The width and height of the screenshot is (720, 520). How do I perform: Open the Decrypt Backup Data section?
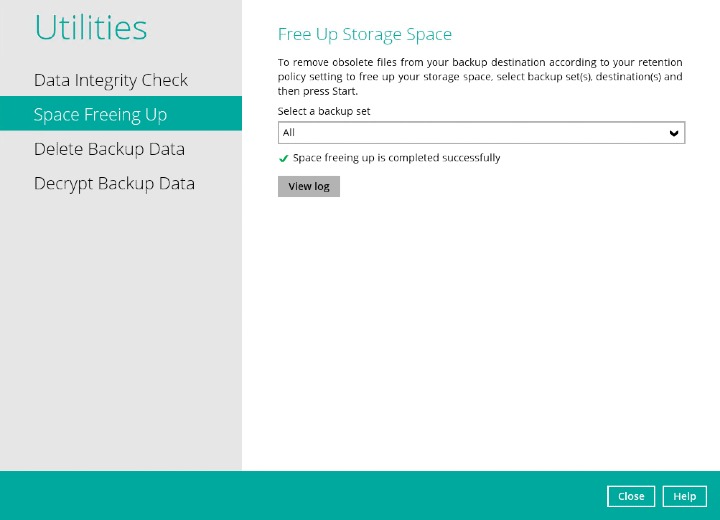pyautogui.click(x=114, y=184)
